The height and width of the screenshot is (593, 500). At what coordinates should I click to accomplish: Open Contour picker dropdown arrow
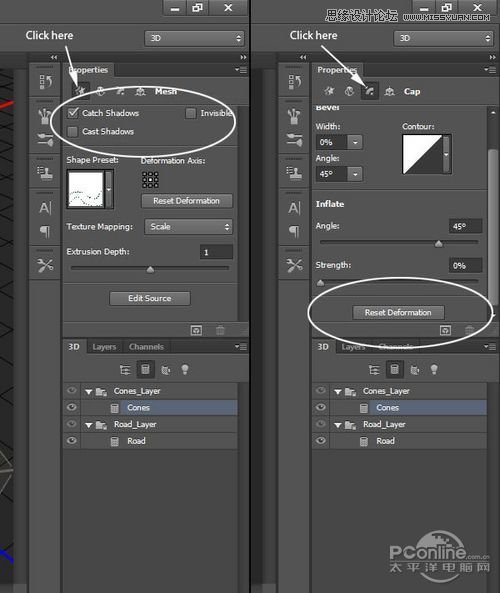447,154
